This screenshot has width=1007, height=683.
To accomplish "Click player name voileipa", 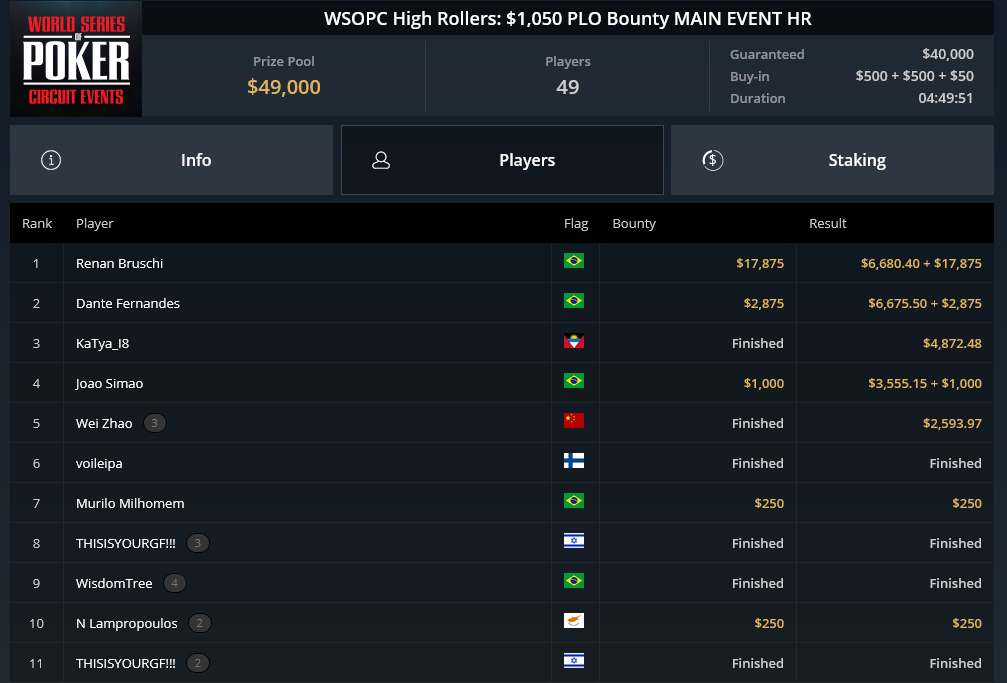I will point(99,463).
